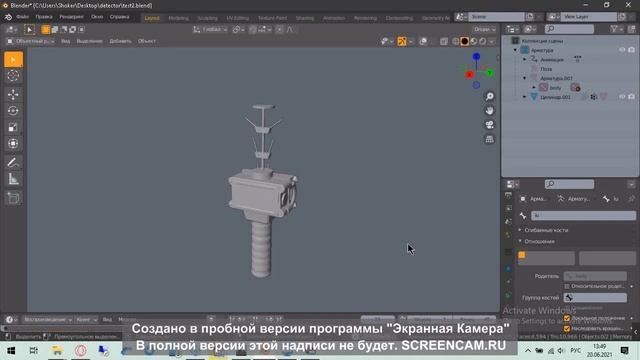Switch to the Sculpting workspace tab
Screen dimensions: 640x360
click(207, 18)
